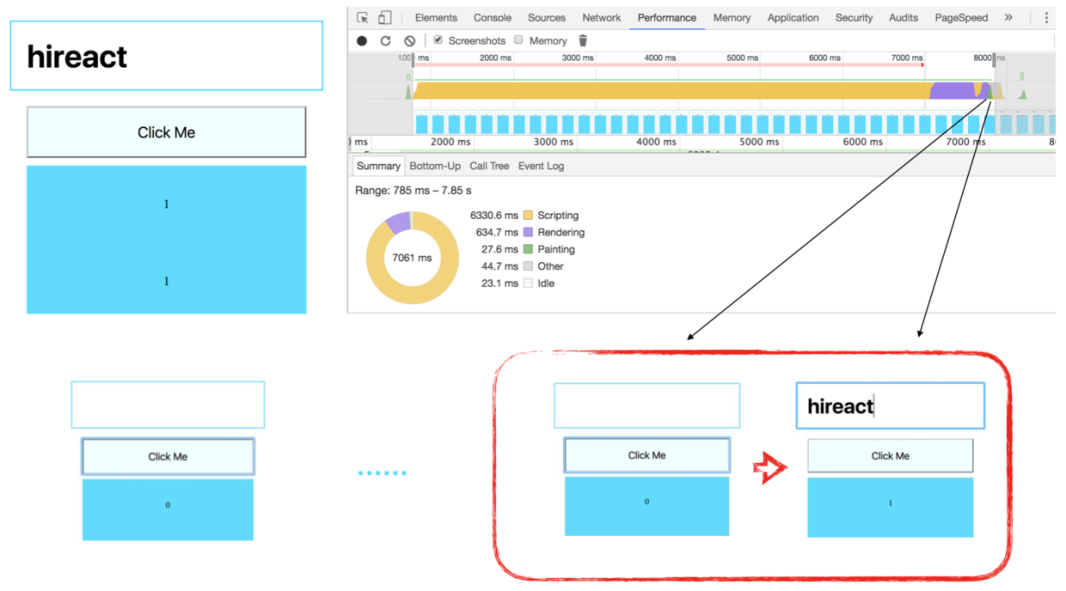Open the Network tab
Viewport: 1066px width, 591px height.
tap(601, 18)
